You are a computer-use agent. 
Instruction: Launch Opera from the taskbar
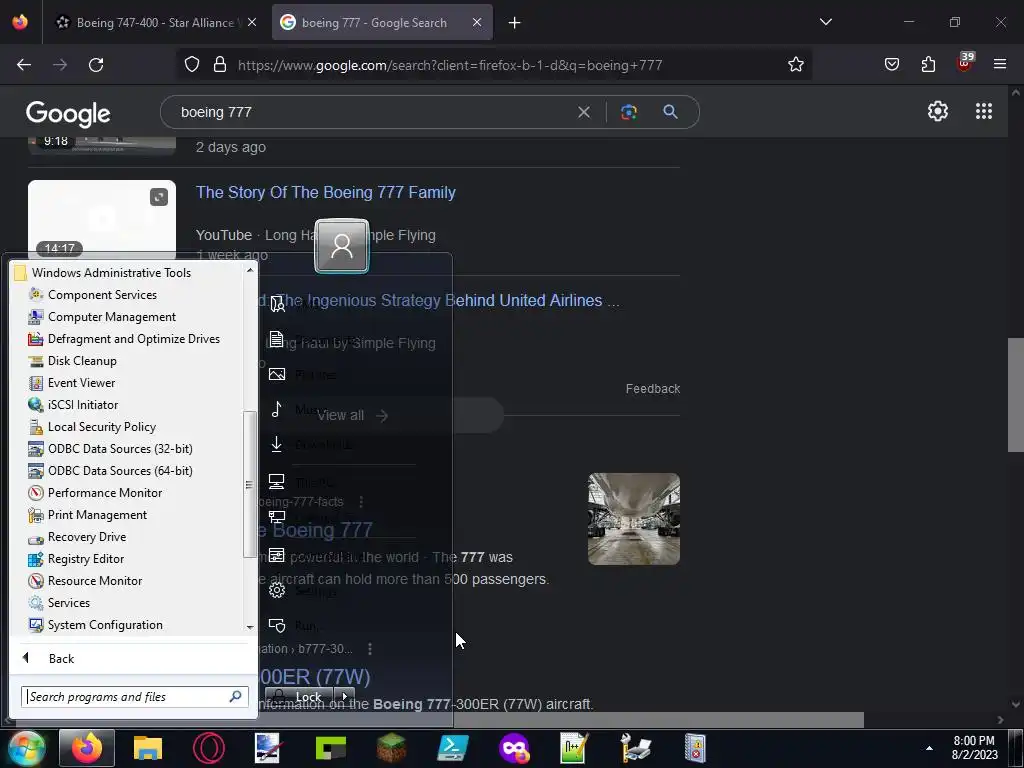[209, 748]
